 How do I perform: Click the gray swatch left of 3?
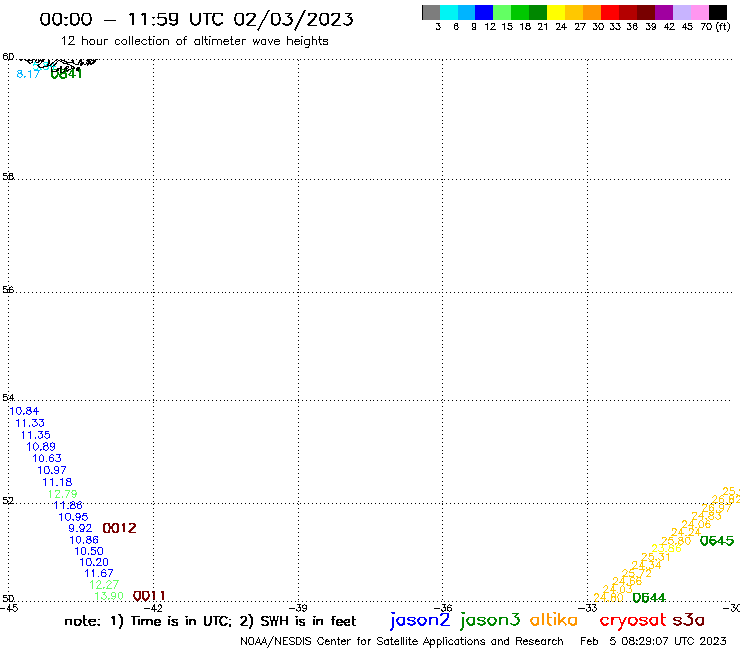[431, 13]
